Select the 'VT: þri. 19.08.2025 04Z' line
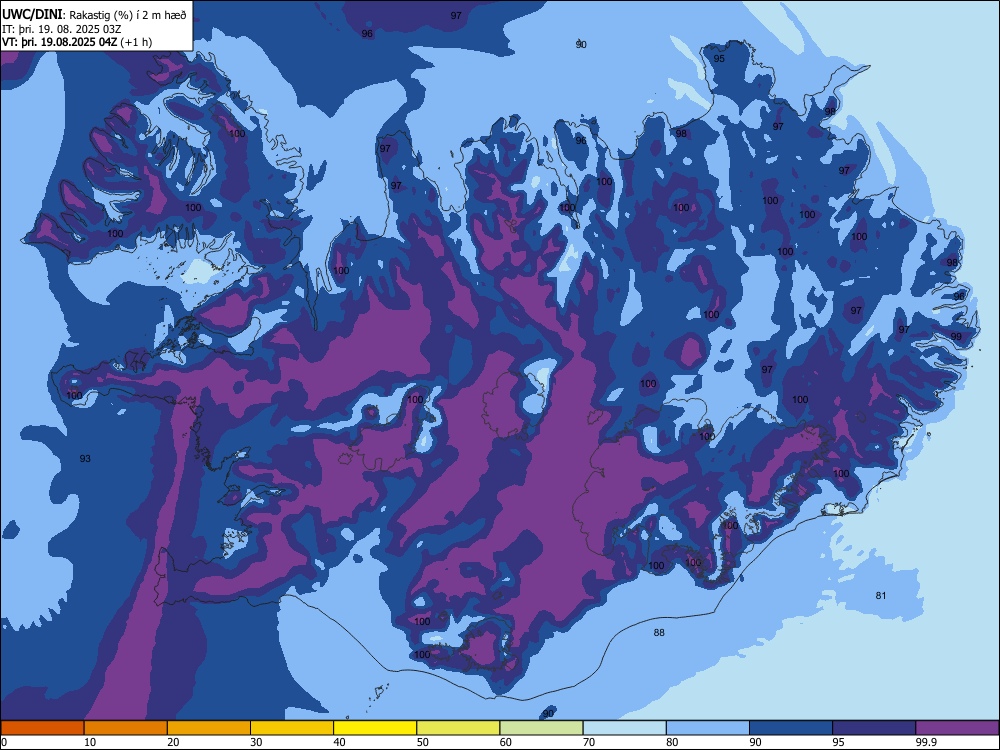 click(59, 42)
